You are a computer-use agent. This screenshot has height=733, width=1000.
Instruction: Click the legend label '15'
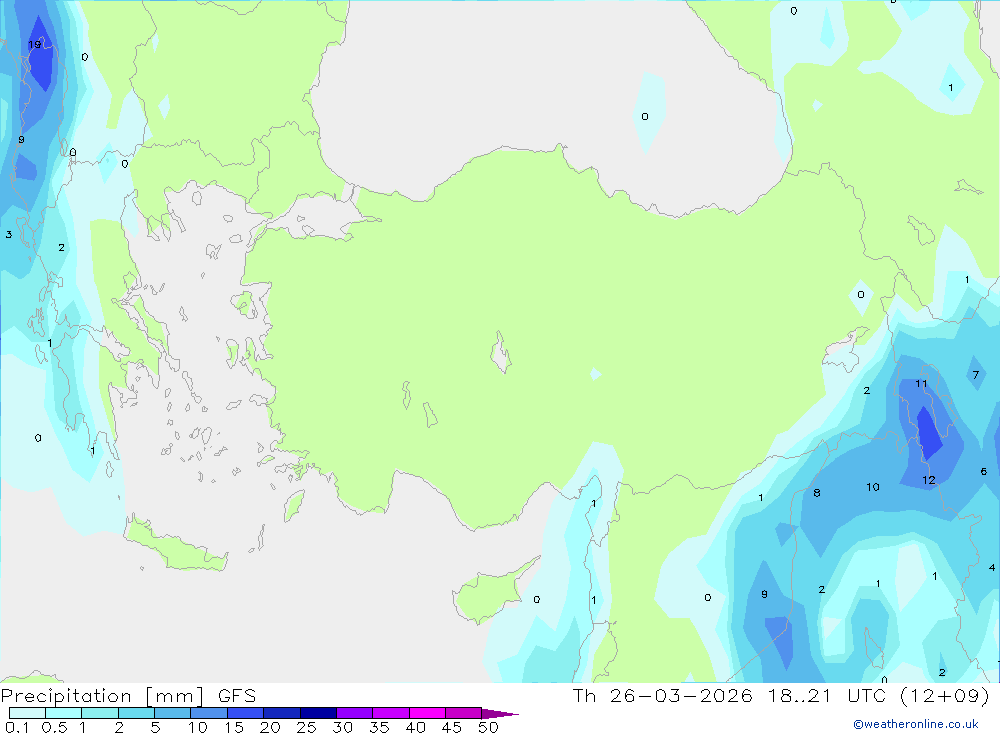coord(233,727)
